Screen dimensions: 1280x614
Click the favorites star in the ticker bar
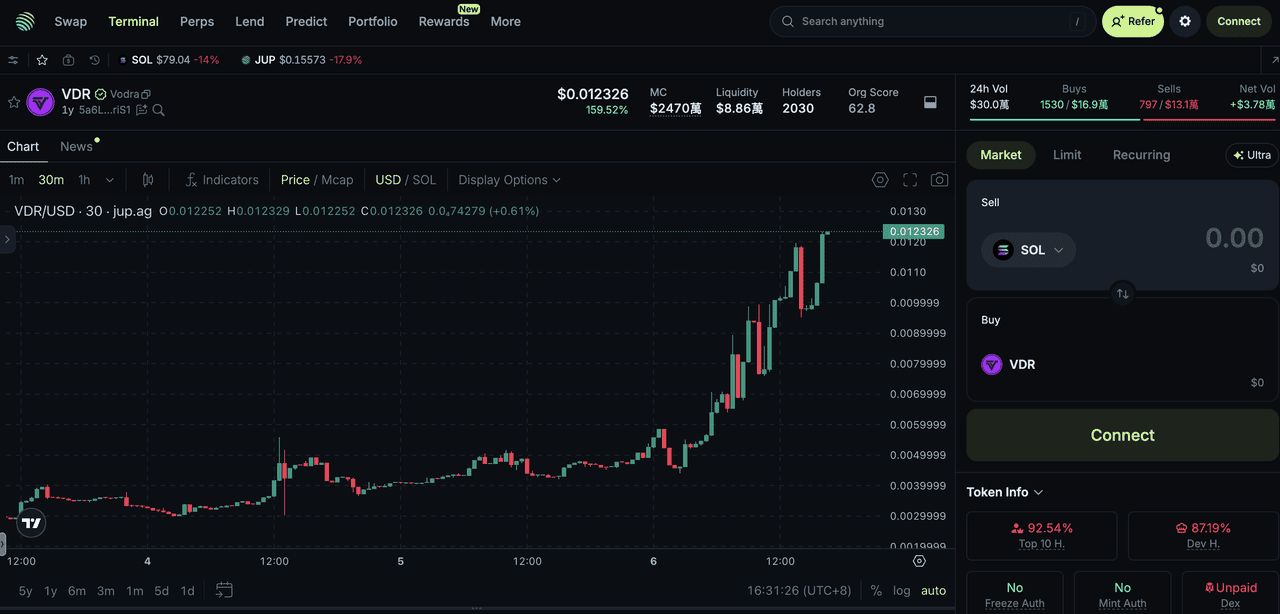(x=42, y=60)
